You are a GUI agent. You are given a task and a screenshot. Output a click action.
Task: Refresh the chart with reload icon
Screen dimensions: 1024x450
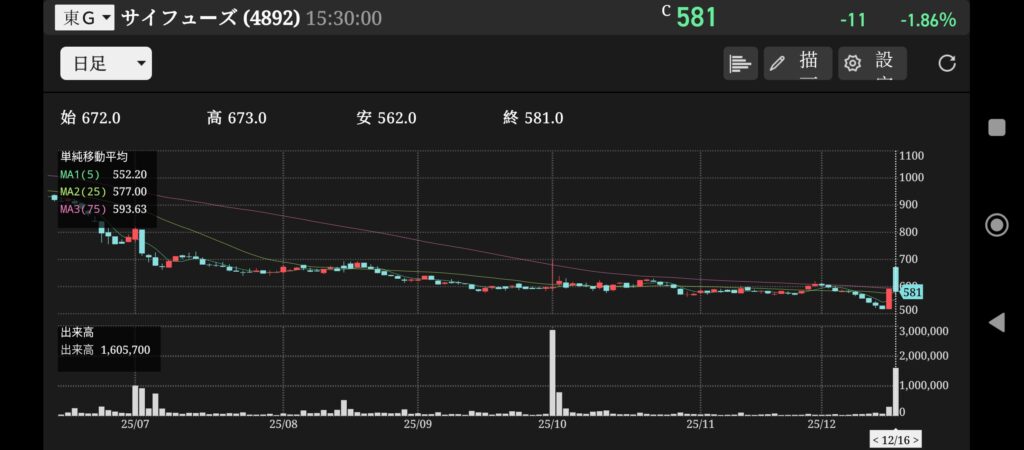pos(946,64)
